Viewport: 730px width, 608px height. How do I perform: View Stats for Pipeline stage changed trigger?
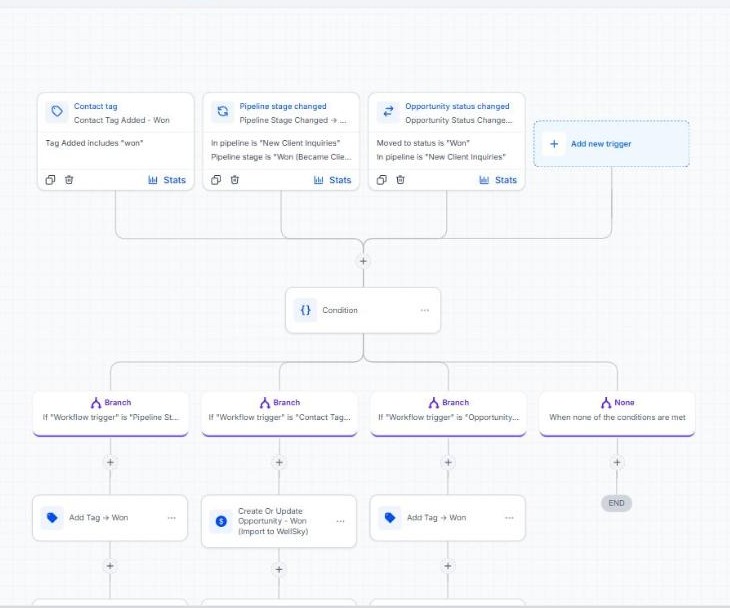[x=332, y=180]
